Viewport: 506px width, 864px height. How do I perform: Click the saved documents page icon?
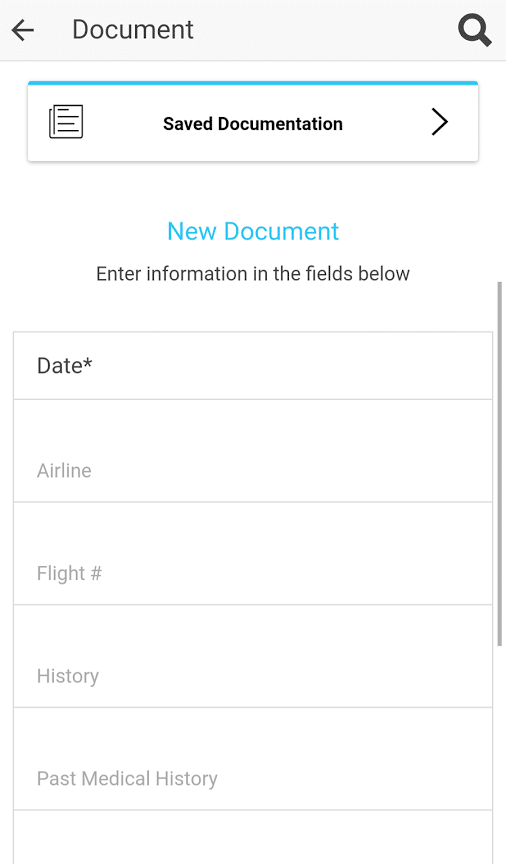(66, 122)
